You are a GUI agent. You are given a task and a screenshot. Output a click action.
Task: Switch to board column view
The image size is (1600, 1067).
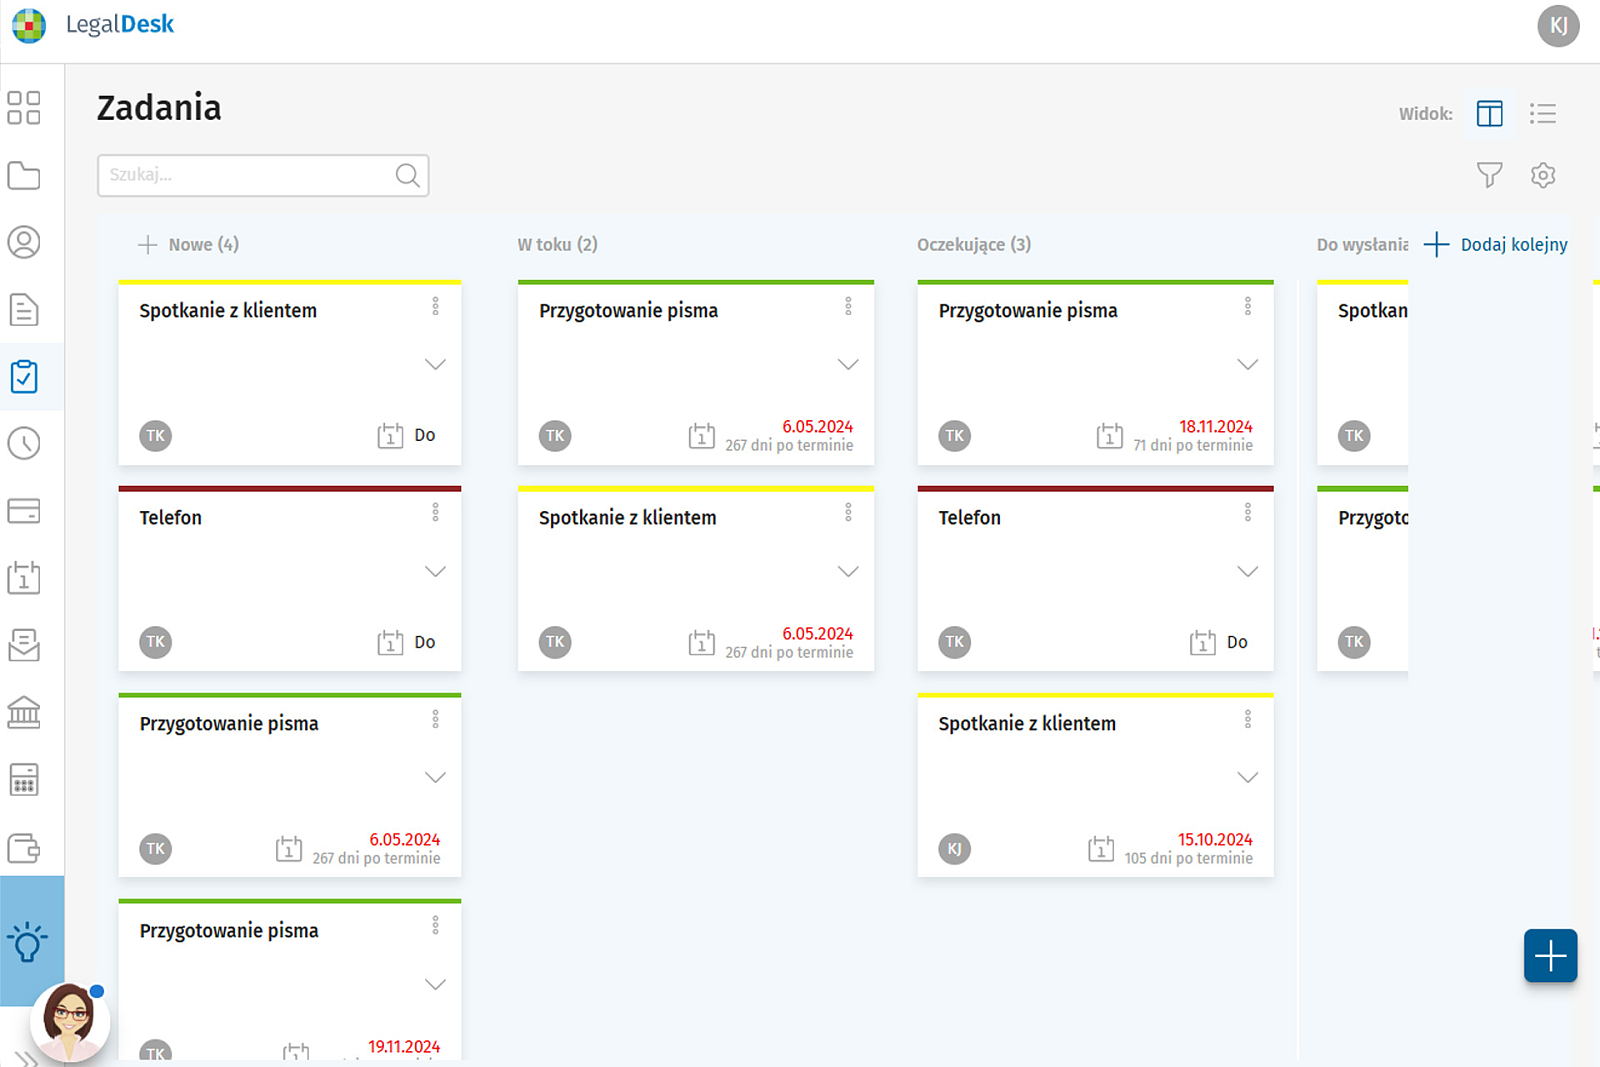pos(1489,114)
